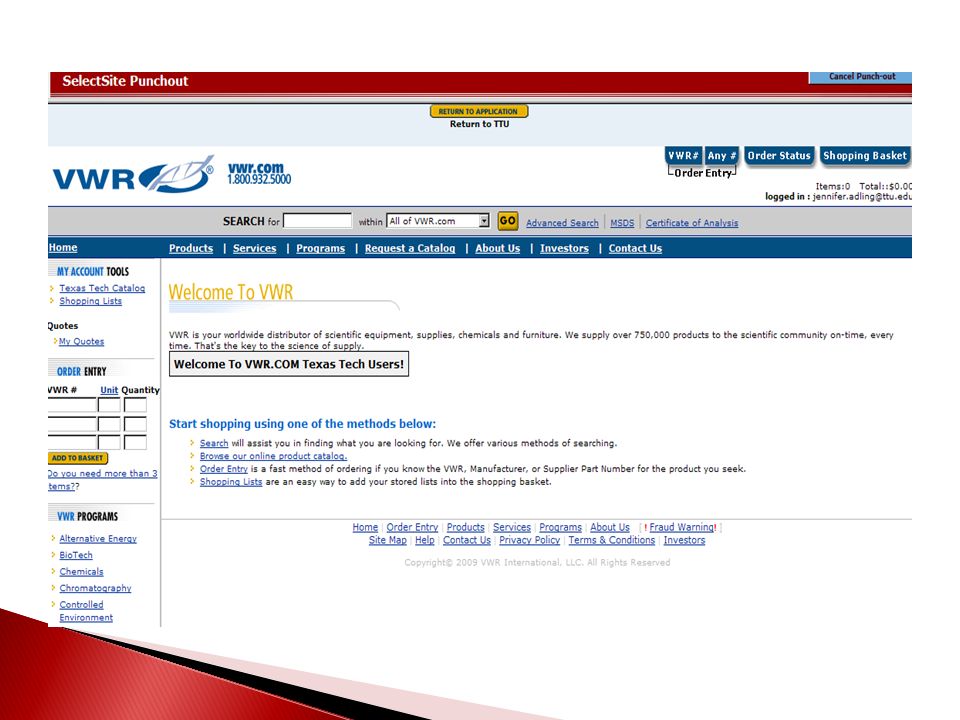Open the My Quotes link
The image size is (960, 720).
(81, 341)
